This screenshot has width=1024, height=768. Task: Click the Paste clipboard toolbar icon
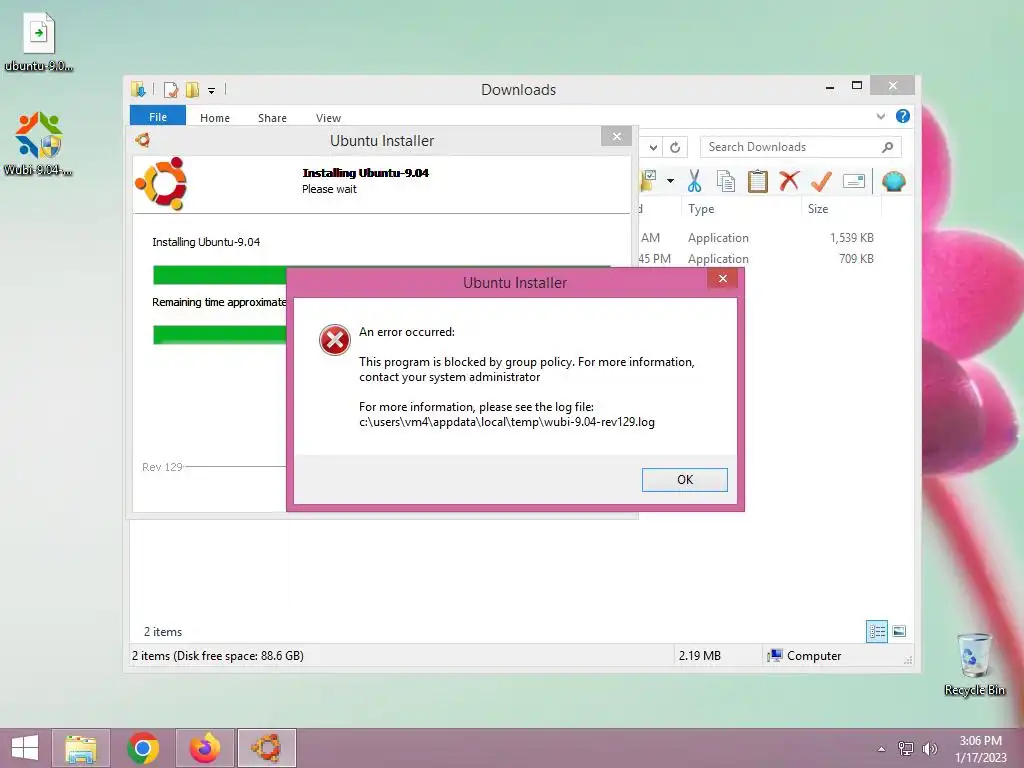[x=758, y=182]
